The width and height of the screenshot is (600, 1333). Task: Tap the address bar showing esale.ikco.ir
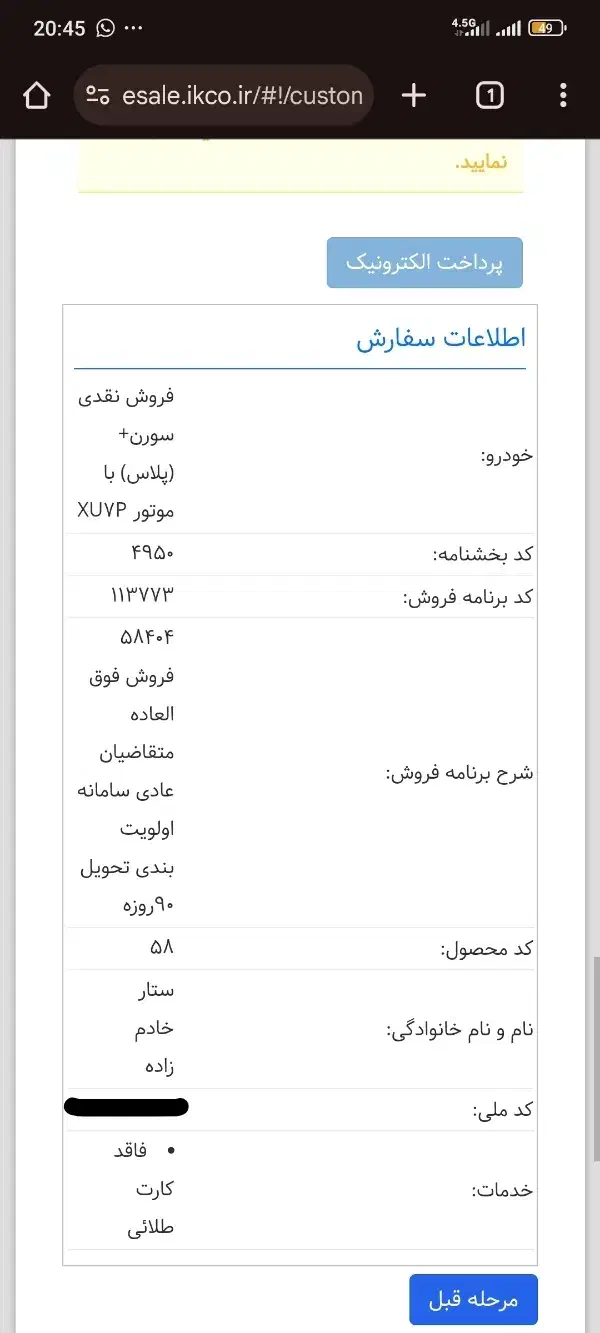(240, 95)
